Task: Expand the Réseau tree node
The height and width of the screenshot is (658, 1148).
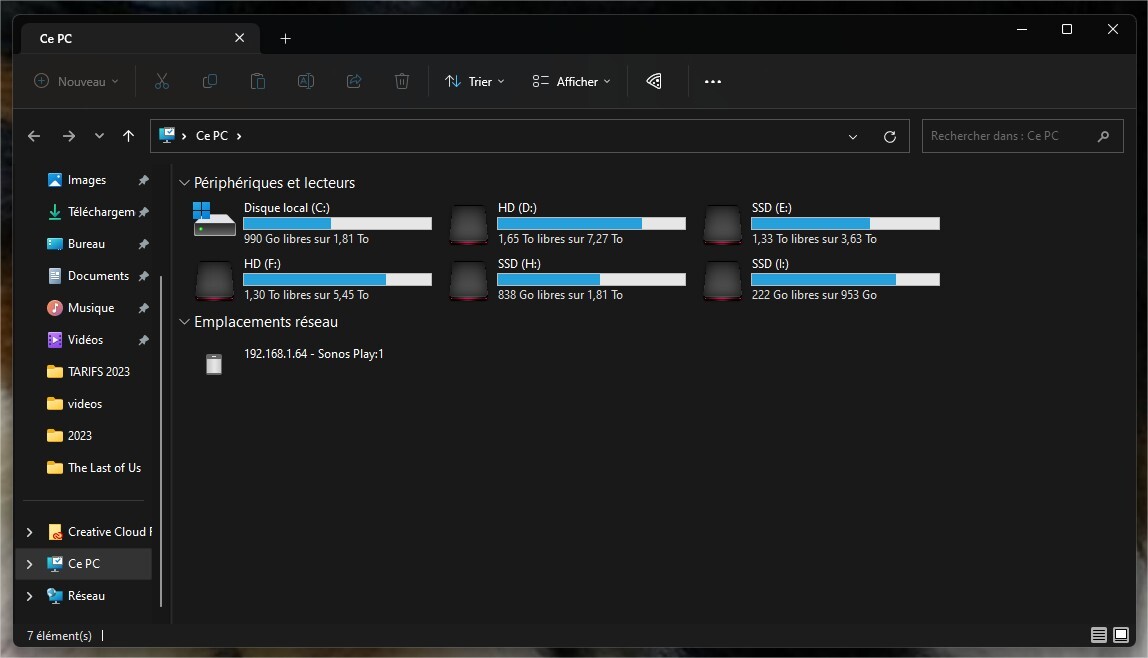Action: [29, 597]
